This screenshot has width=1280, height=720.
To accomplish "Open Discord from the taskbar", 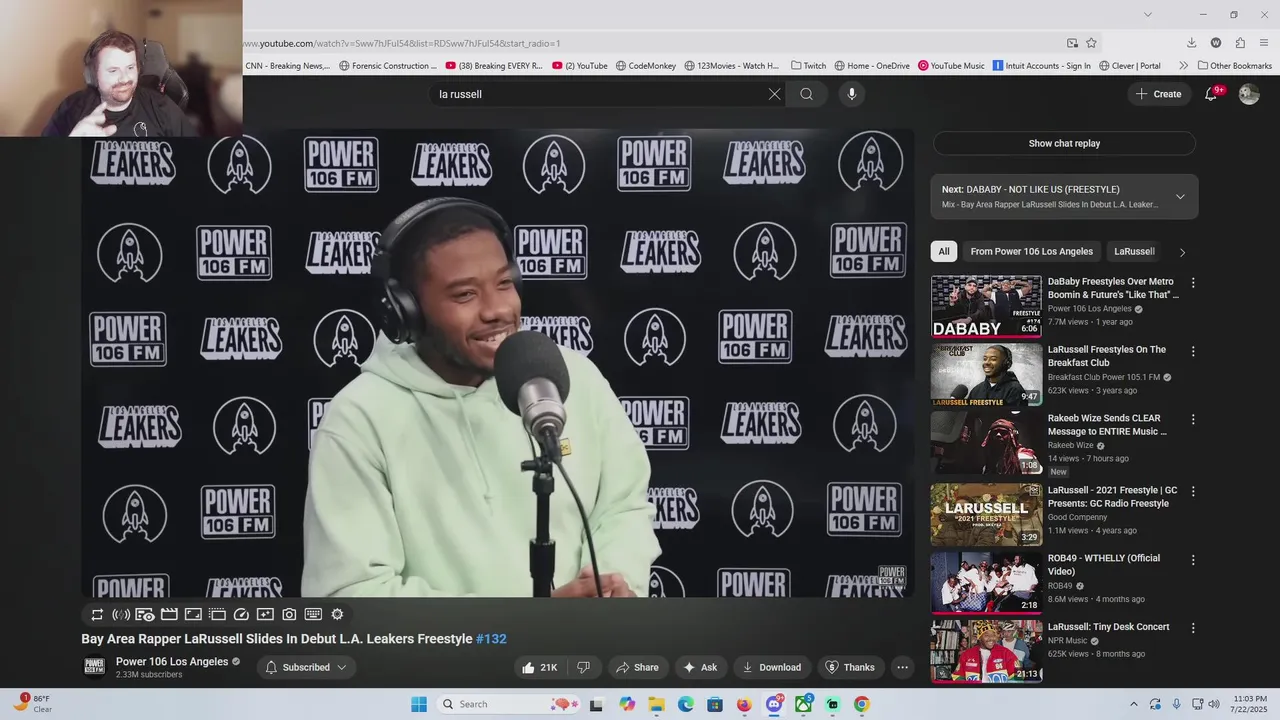I will (774, 704).
